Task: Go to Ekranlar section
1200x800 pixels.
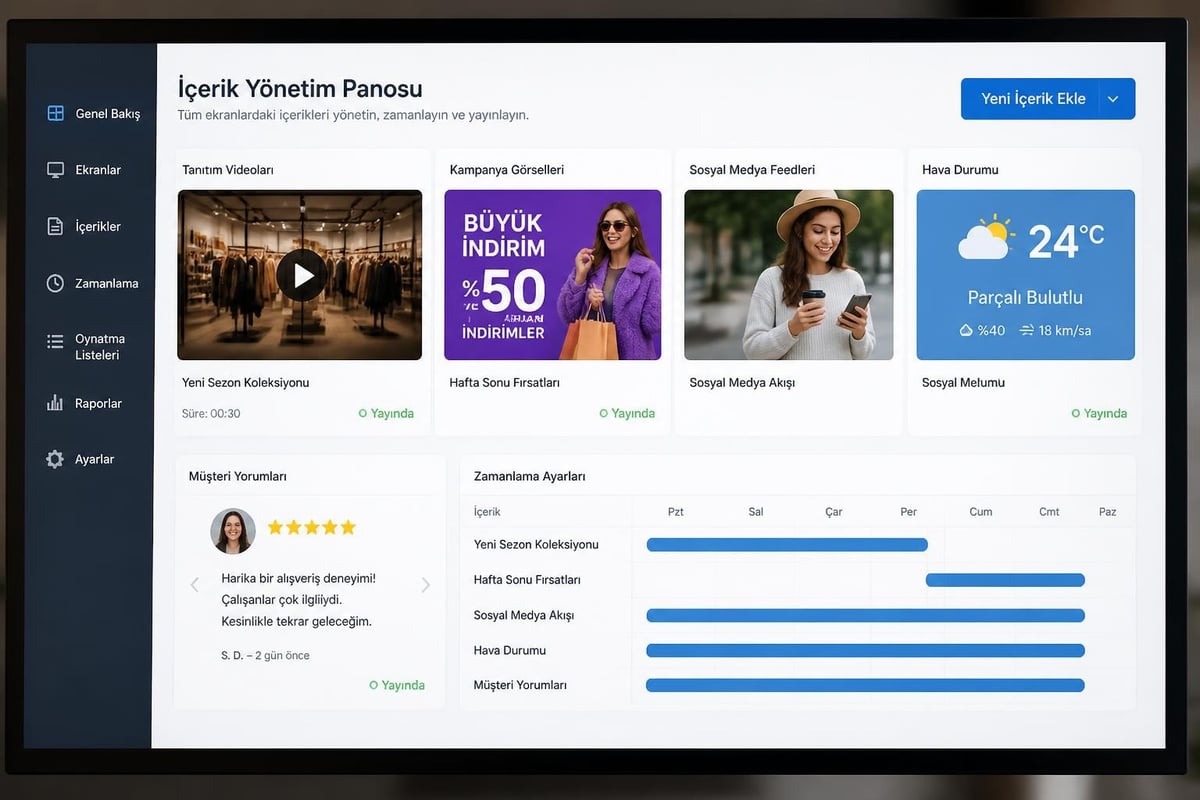Action: click(x=96, y=170)
